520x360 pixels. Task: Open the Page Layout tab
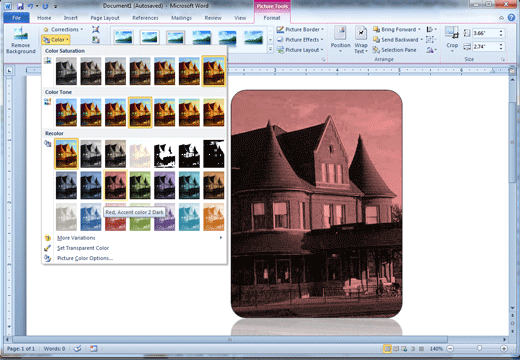click(x=105, y=18)
